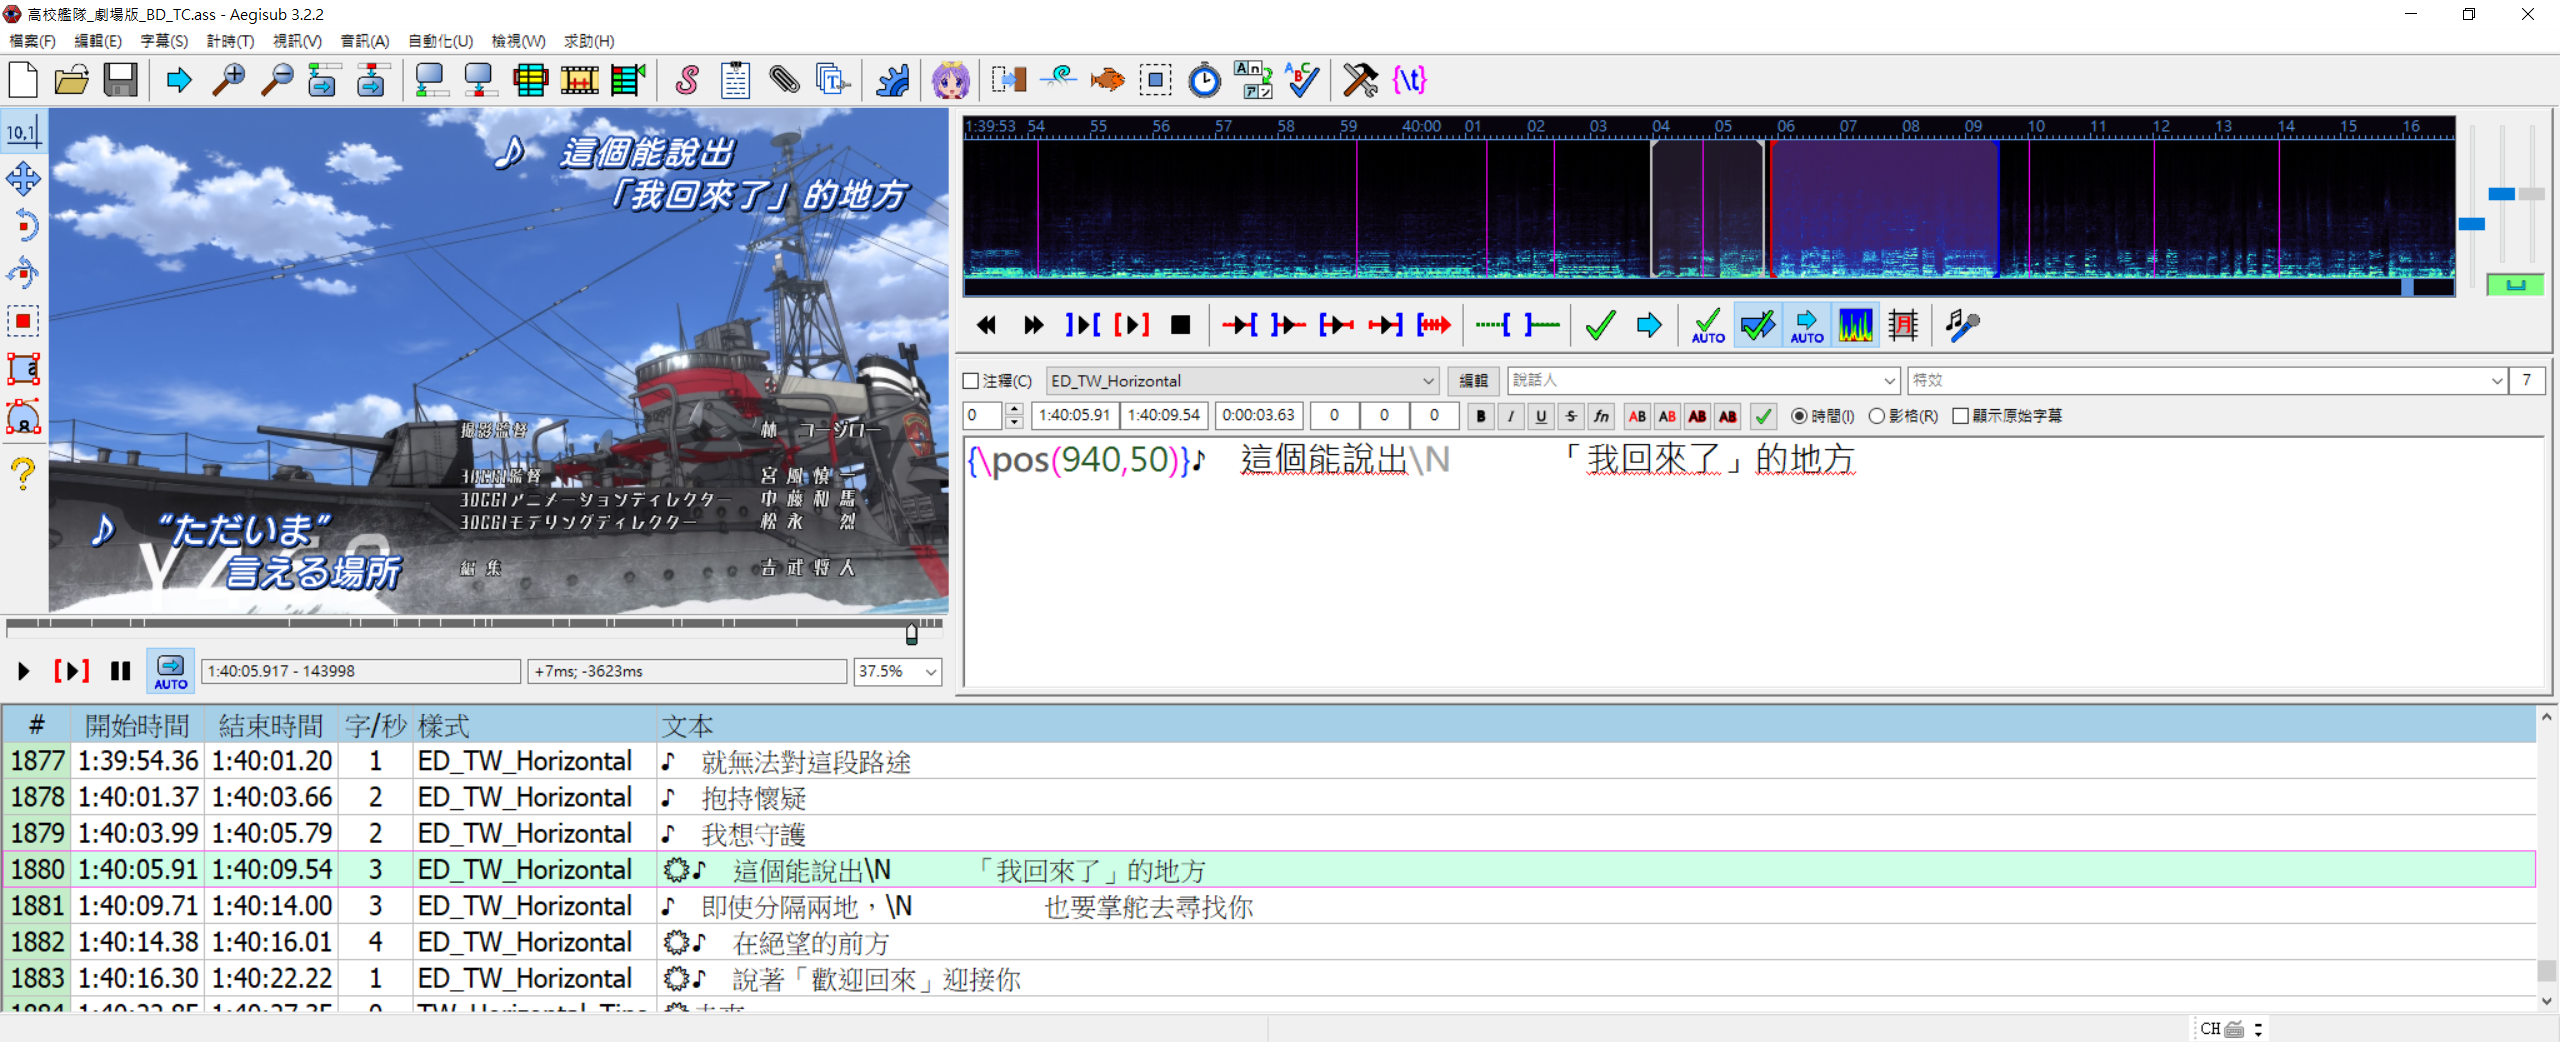Open the Automation manager icon

[893, 80]
